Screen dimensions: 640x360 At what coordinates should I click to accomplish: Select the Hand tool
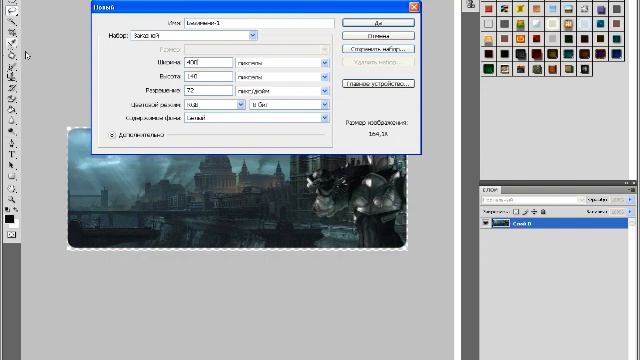tap(11, 189)
